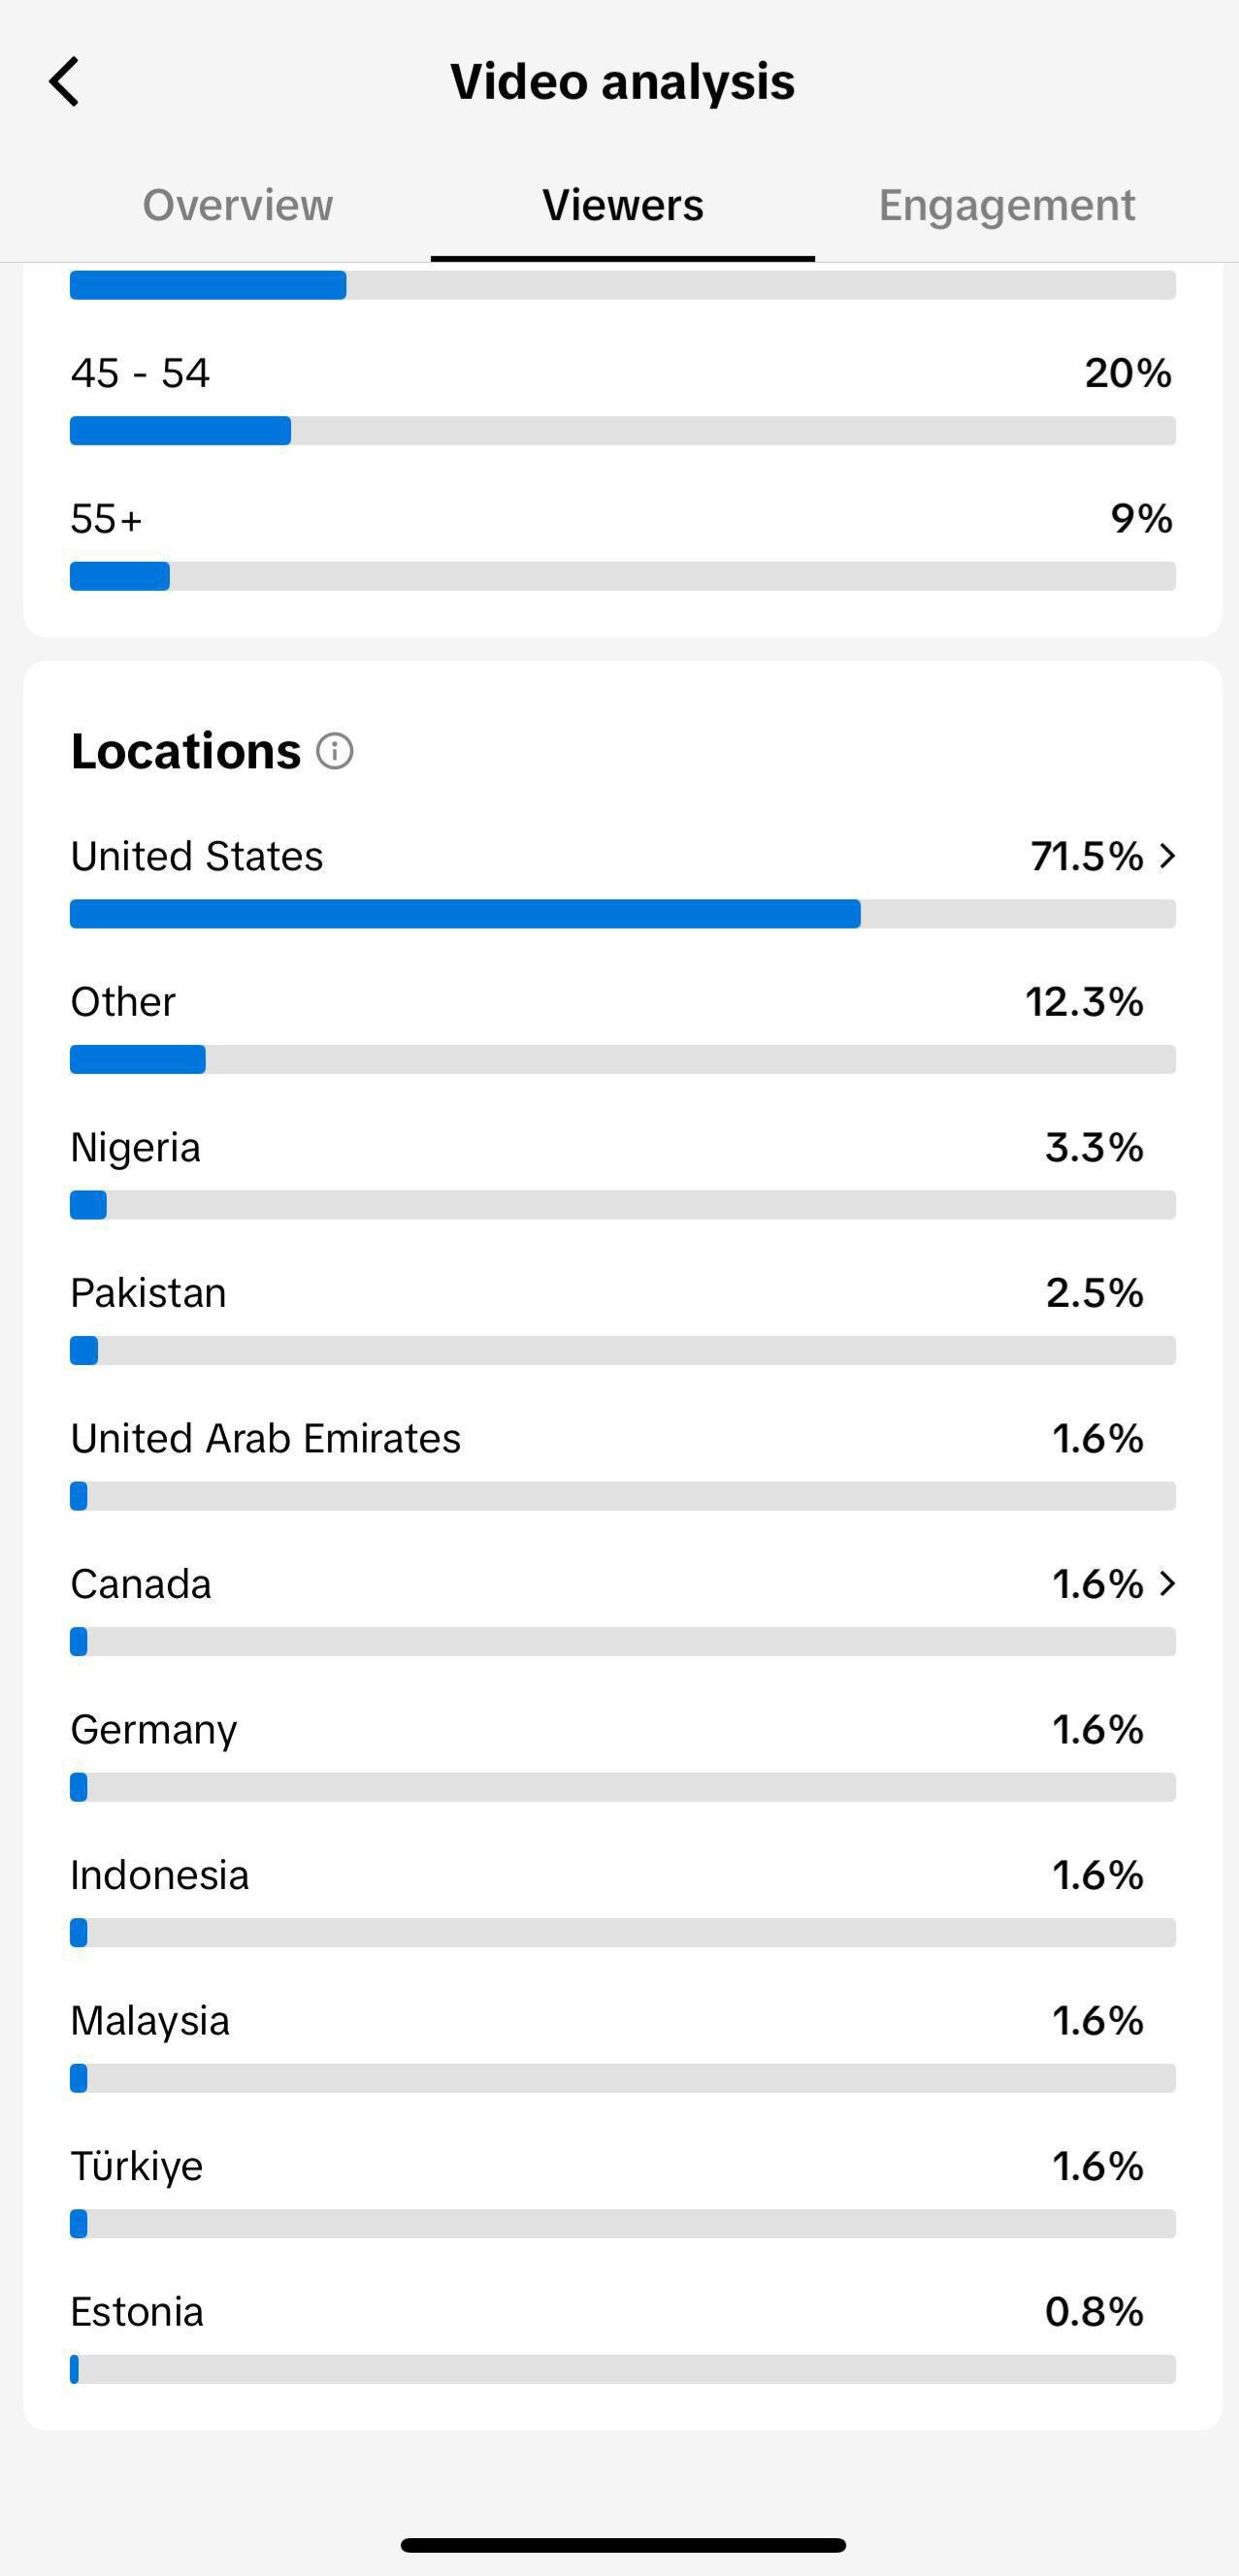This screenshot has height=2576, width=1239.
Task: Select the Estonia location entry
Action: coord(623,2337)
